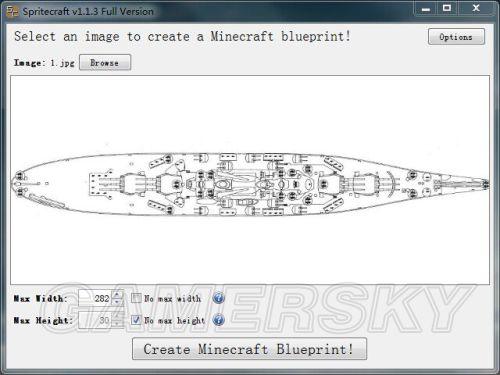The image size is (500, 375).
Task: Focus the Max Height number field
Action: 95,320
